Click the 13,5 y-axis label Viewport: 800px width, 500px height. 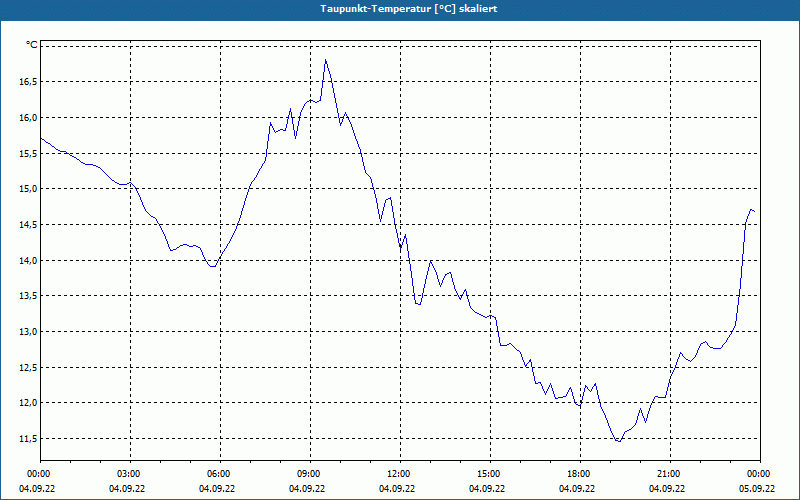(x=29, y=296)
